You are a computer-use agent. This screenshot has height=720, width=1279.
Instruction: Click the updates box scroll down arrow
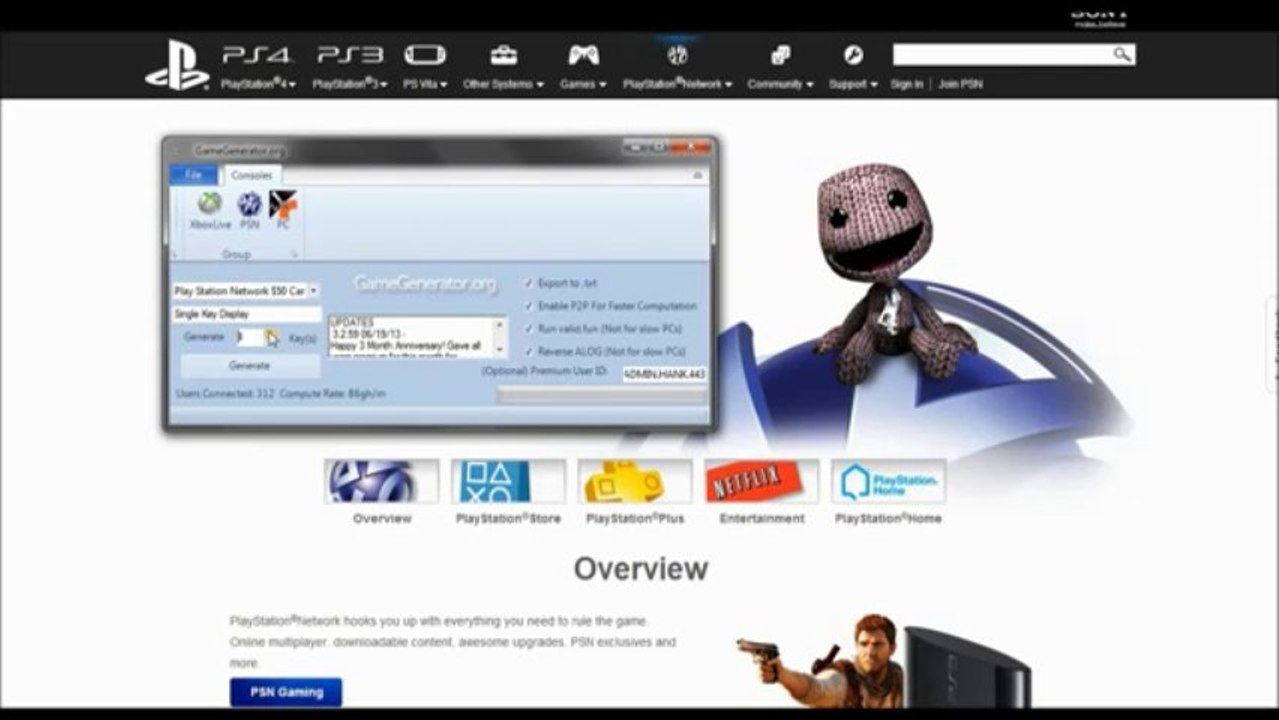coord(501,351)
